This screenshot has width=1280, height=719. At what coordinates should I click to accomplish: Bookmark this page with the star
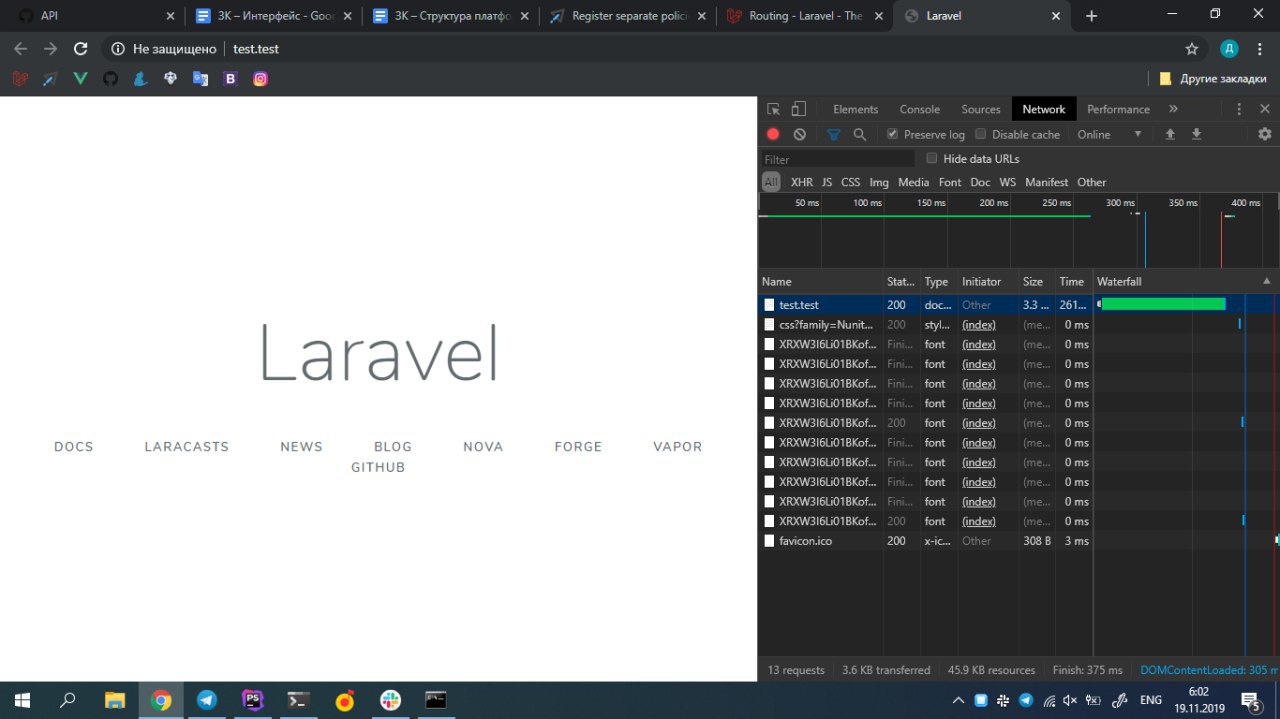[x=1191, y=48]
